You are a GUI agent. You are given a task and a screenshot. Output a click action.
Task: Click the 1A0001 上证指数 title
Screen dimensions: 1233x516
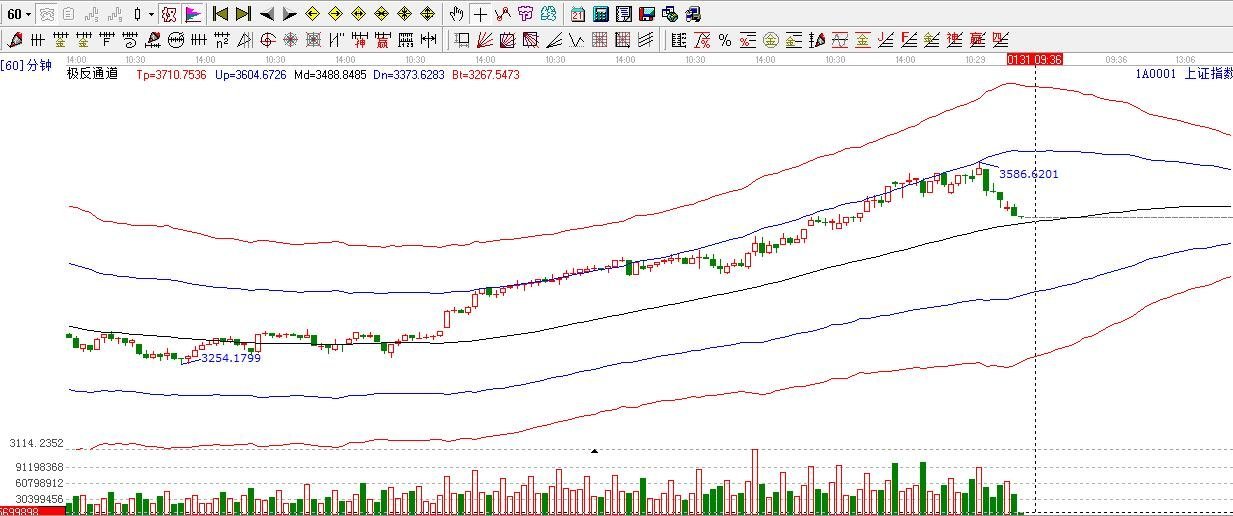tap(1184, 74)
